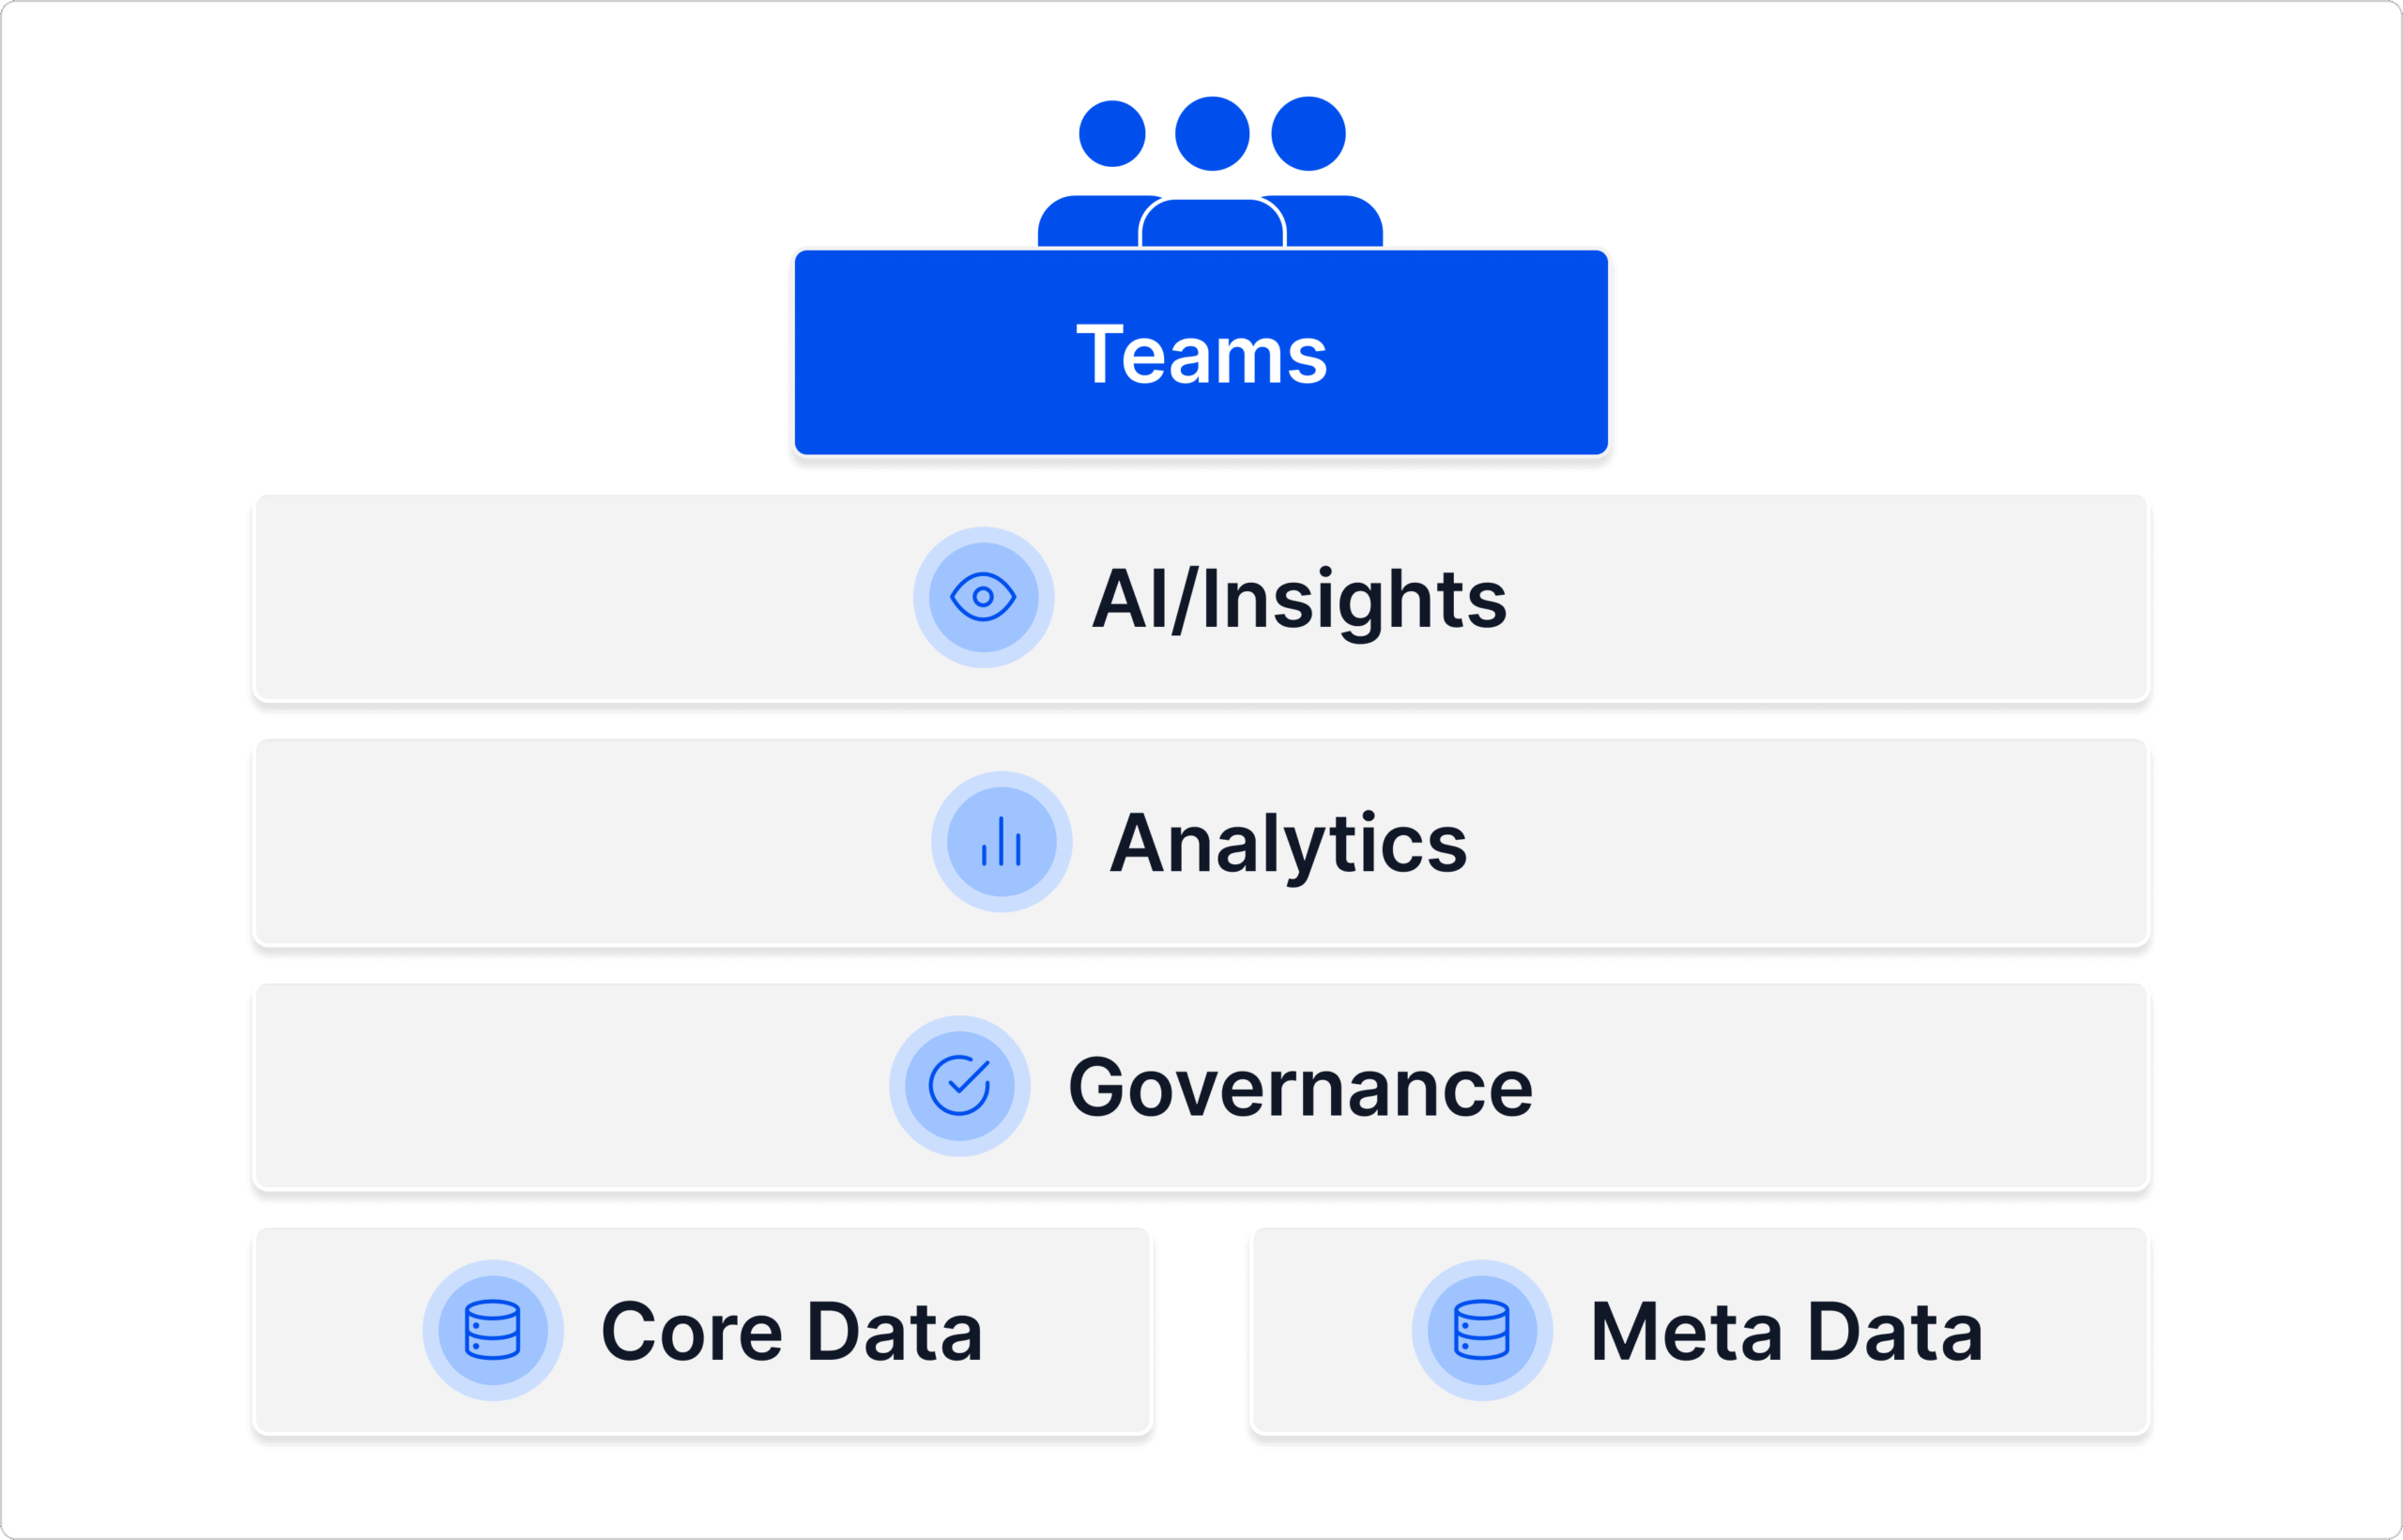The image size is (2403, 1540).
Task: Select the AI/Insights text label
Action: pyautogui.click(x=1299, y=599)
